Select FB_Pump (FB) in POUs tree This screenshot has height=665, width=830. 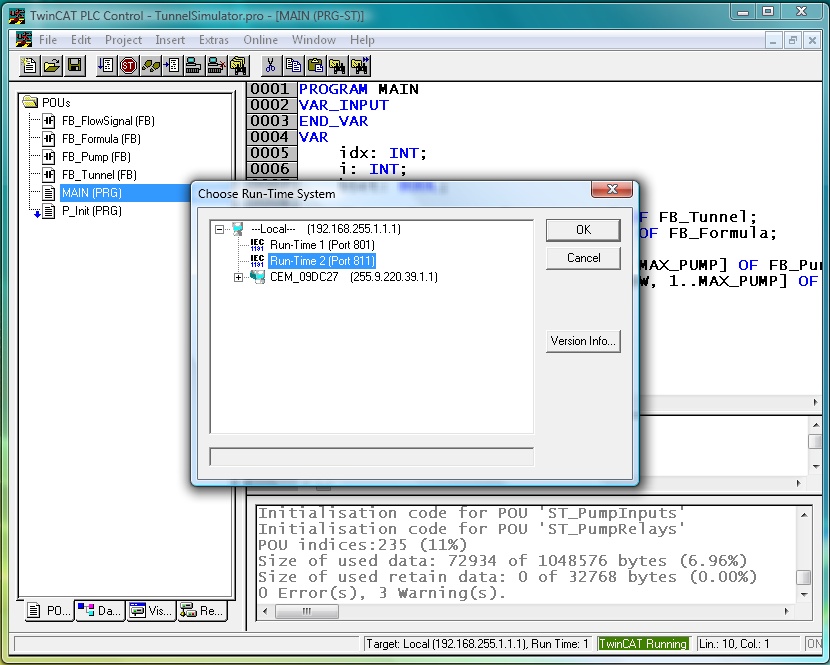(96, 157)
